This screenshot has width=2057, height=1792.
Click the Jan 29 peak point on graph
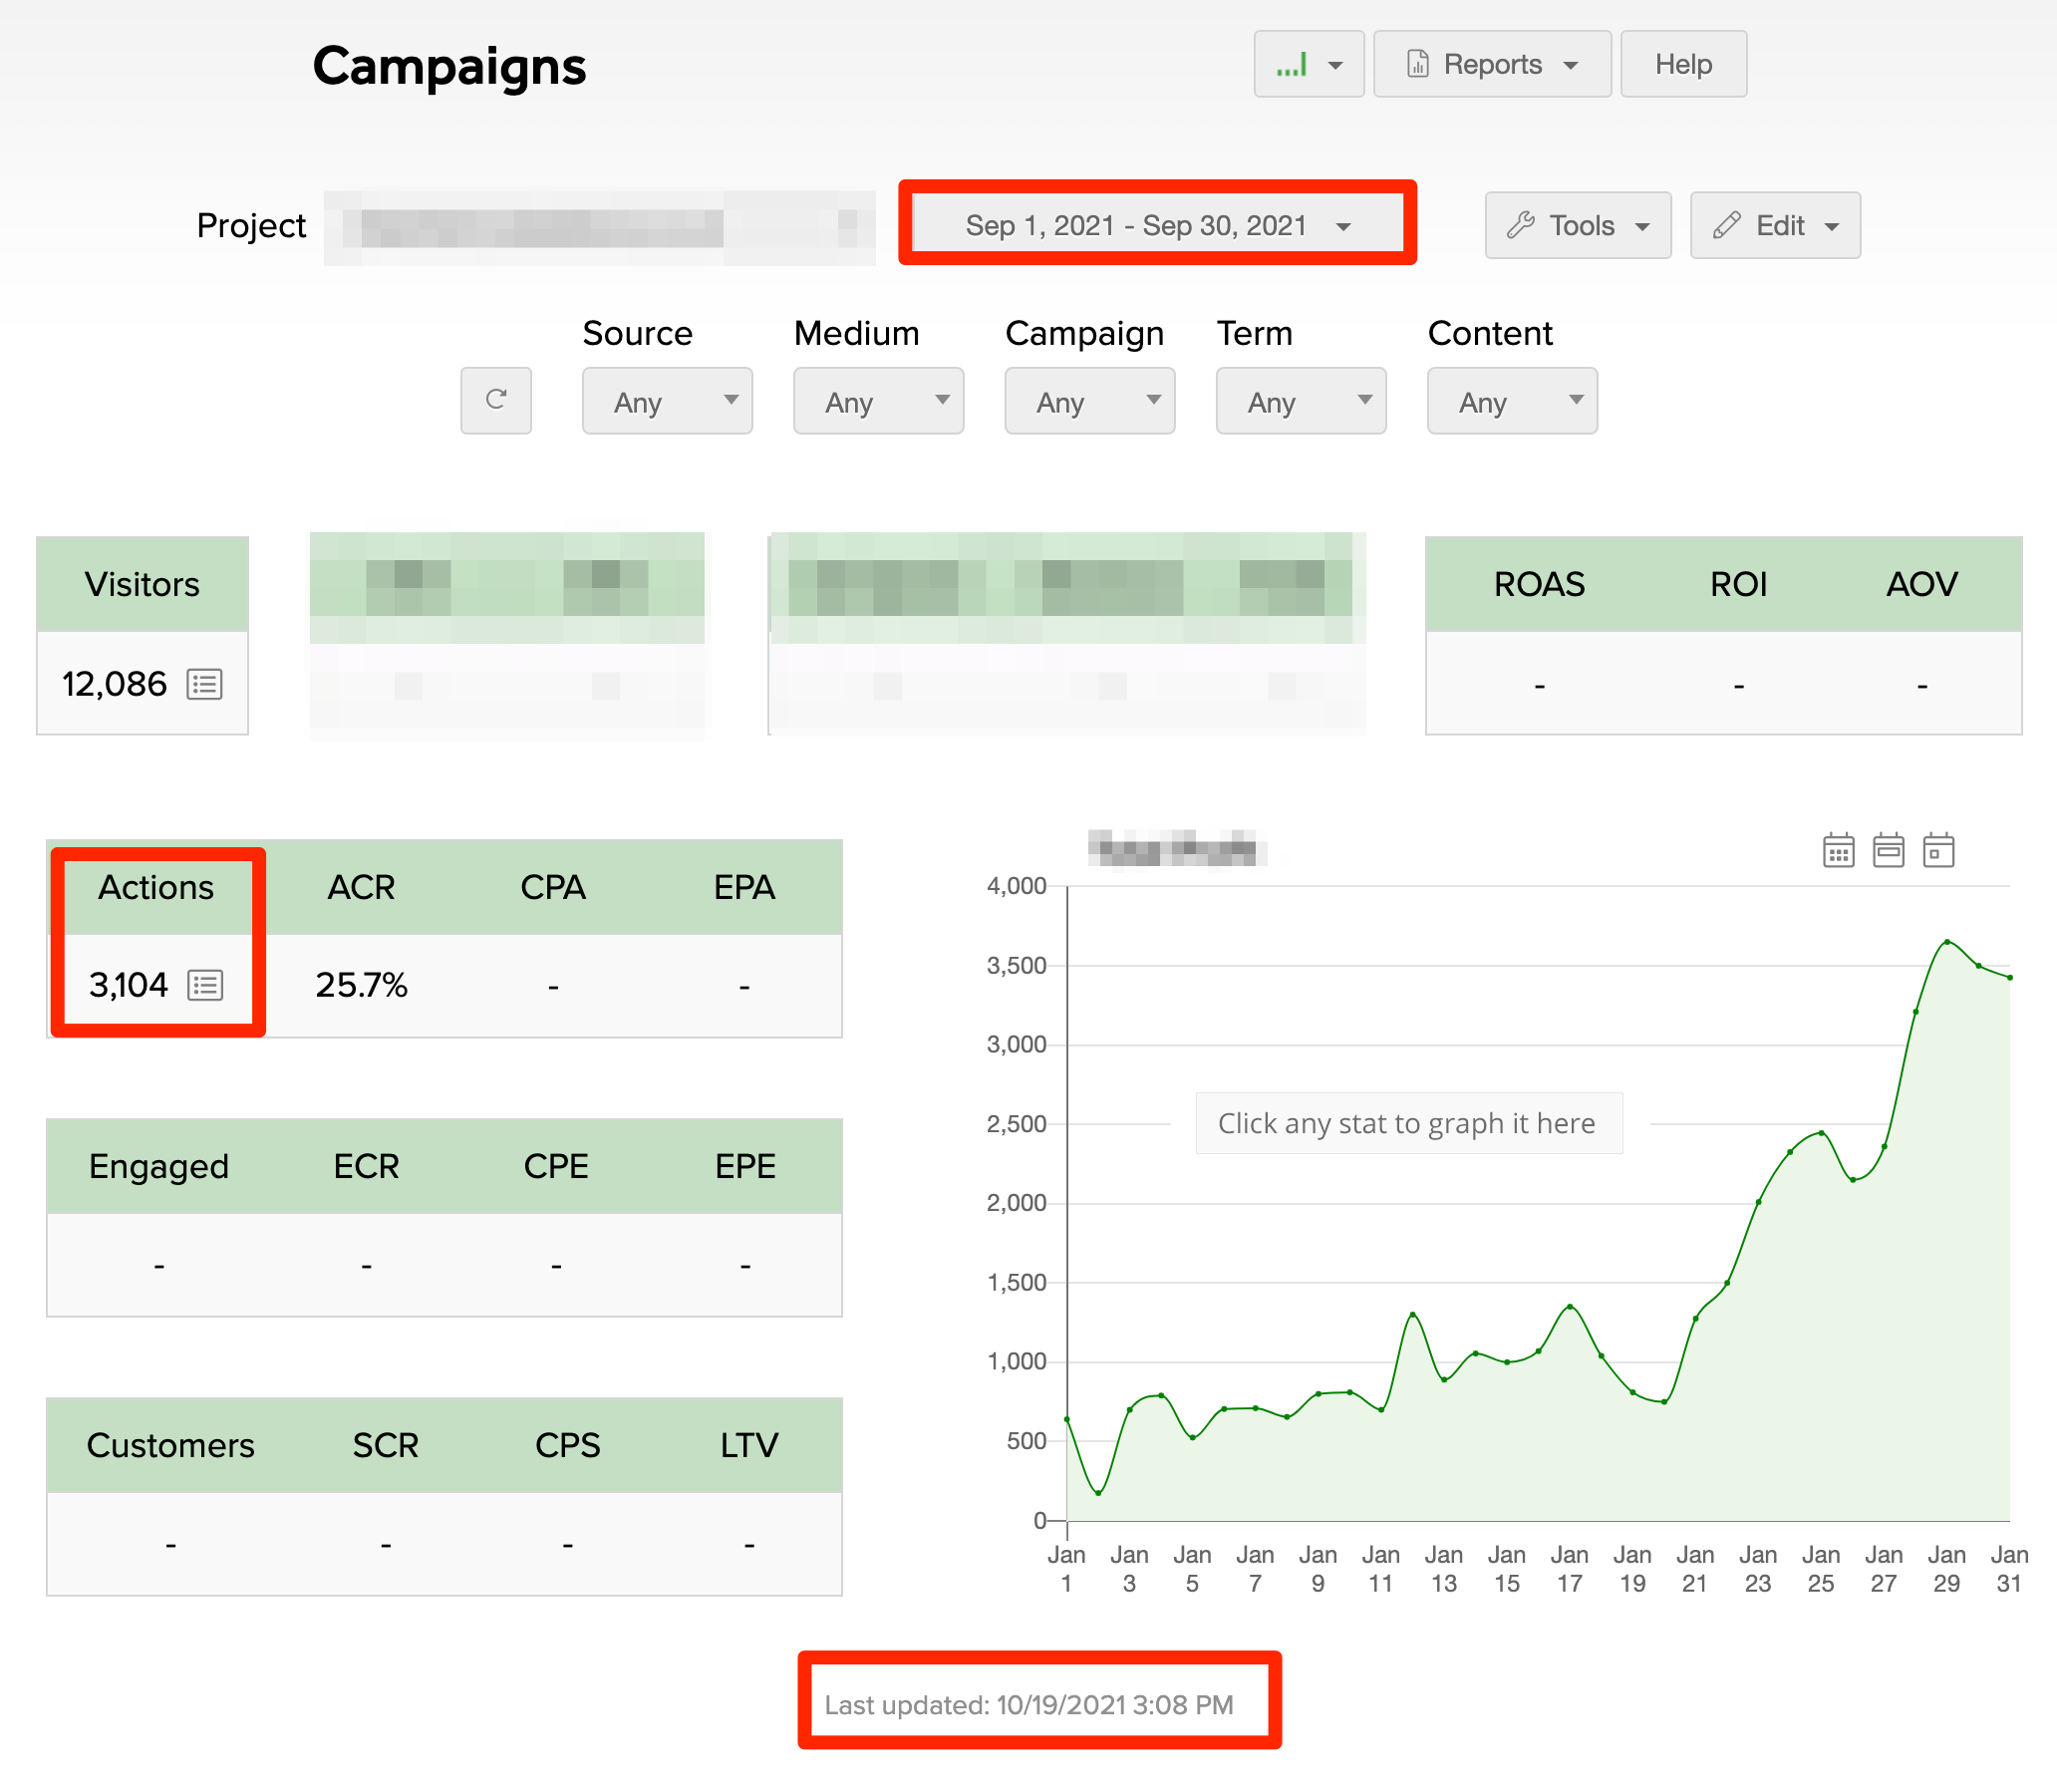point(1946,941)
